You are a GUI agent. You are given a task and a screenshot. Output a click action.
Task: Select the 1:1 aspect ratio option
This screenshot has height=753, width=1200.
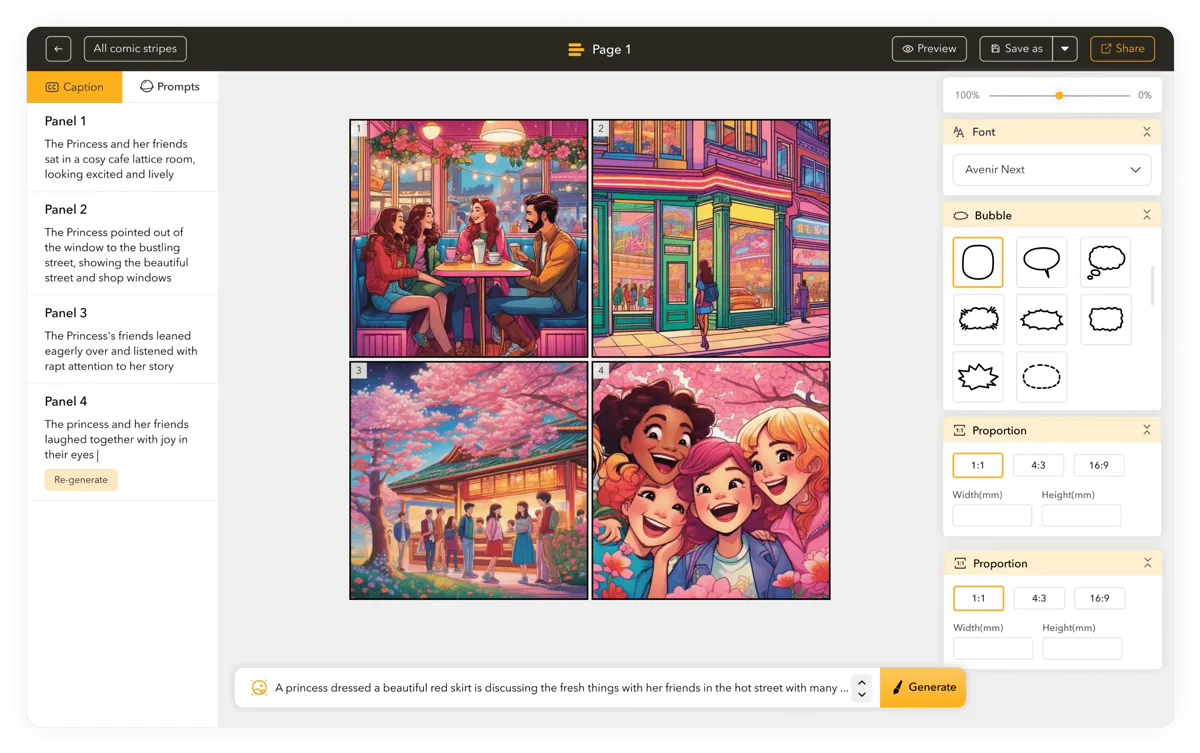click(977, 465)
